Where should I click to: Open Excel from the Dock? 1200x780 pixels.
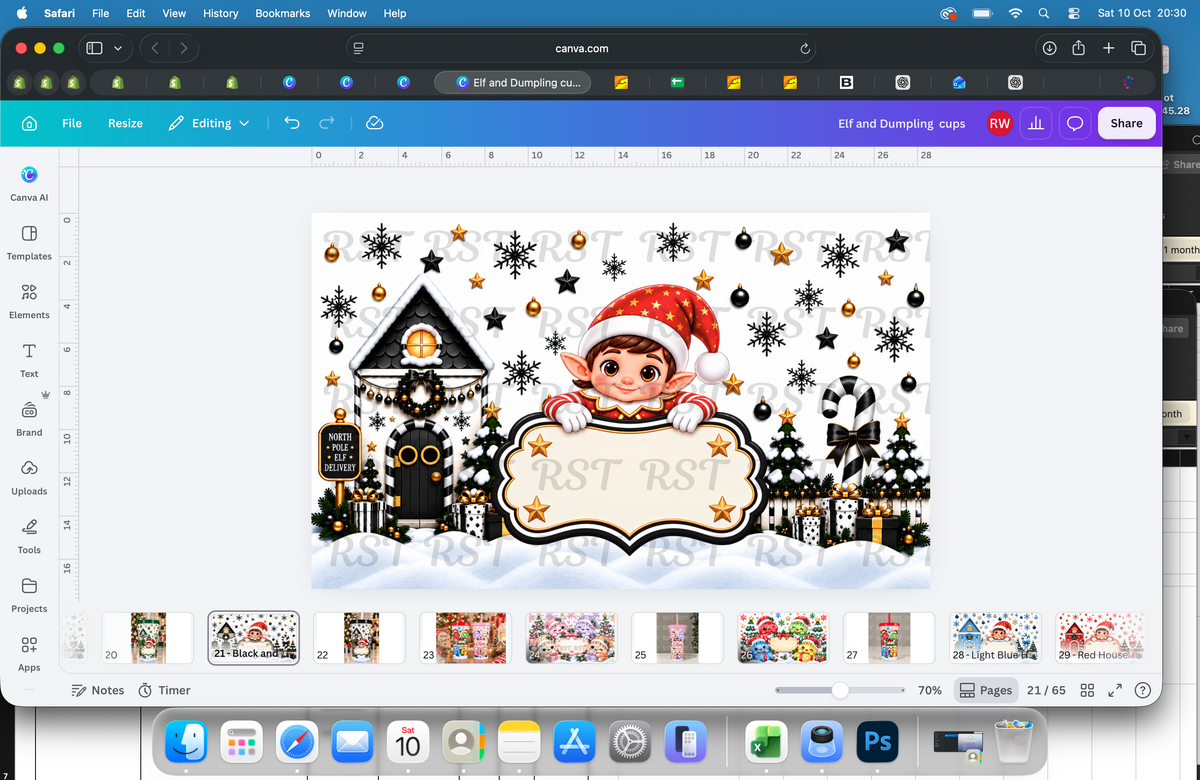(x=767, y=743)
